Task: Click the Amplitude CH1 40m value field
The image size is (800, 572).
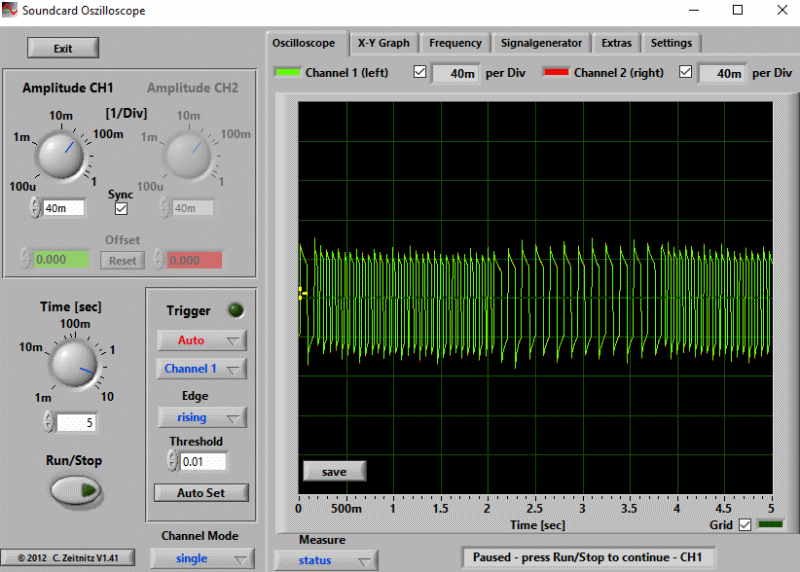Action: point(63,208)
